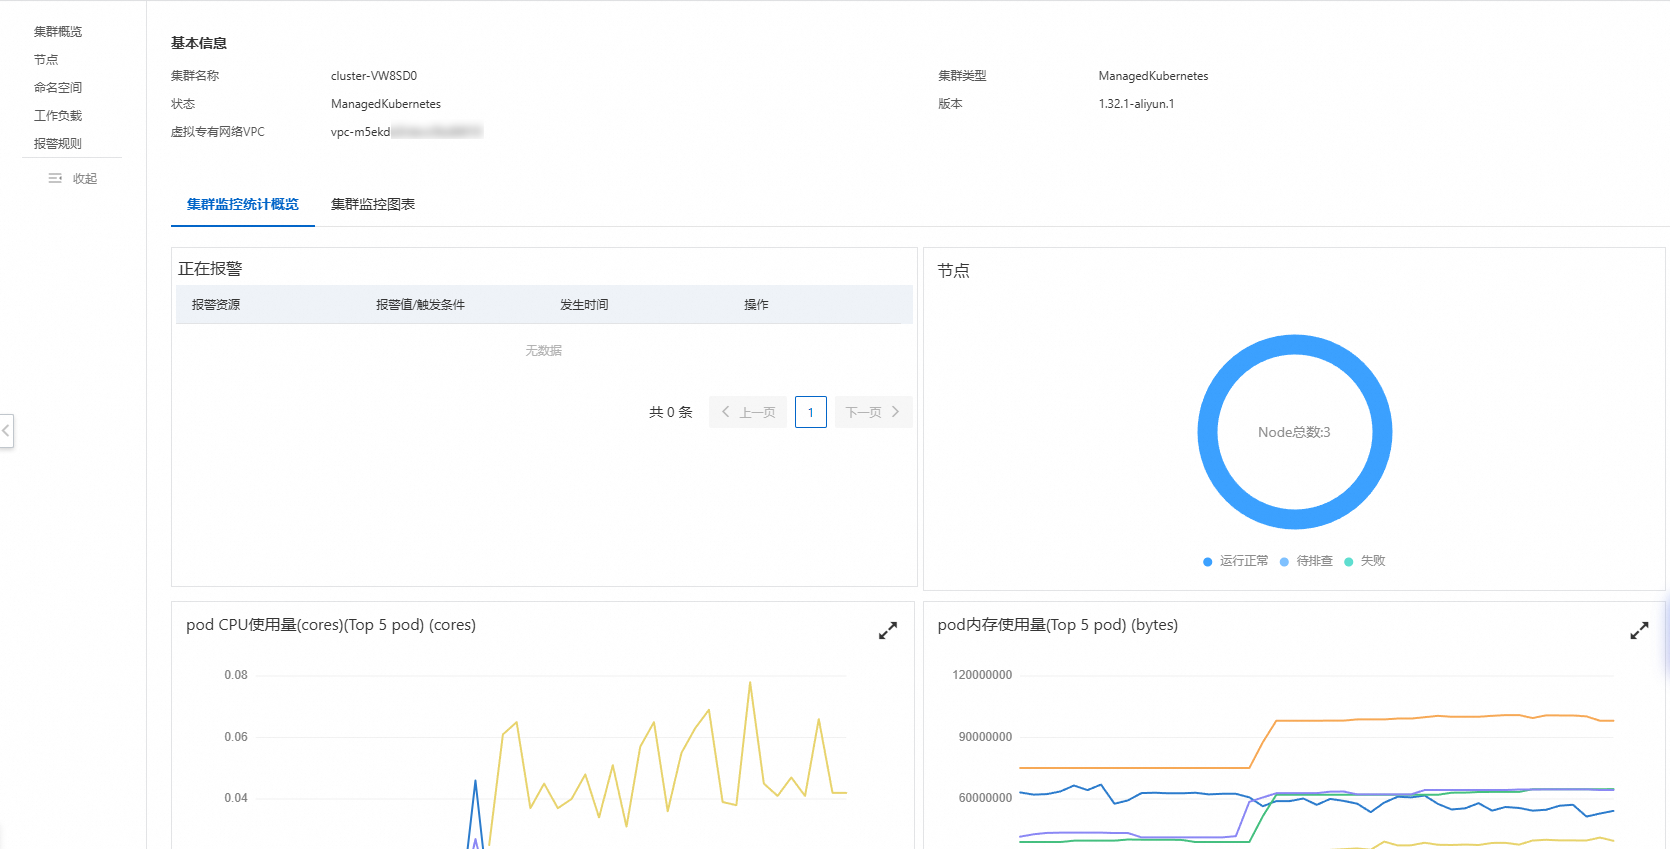The height and width of the screenshot is (849, 1670).
Task: Toggle 失败 legend item
Action: 1365,561
